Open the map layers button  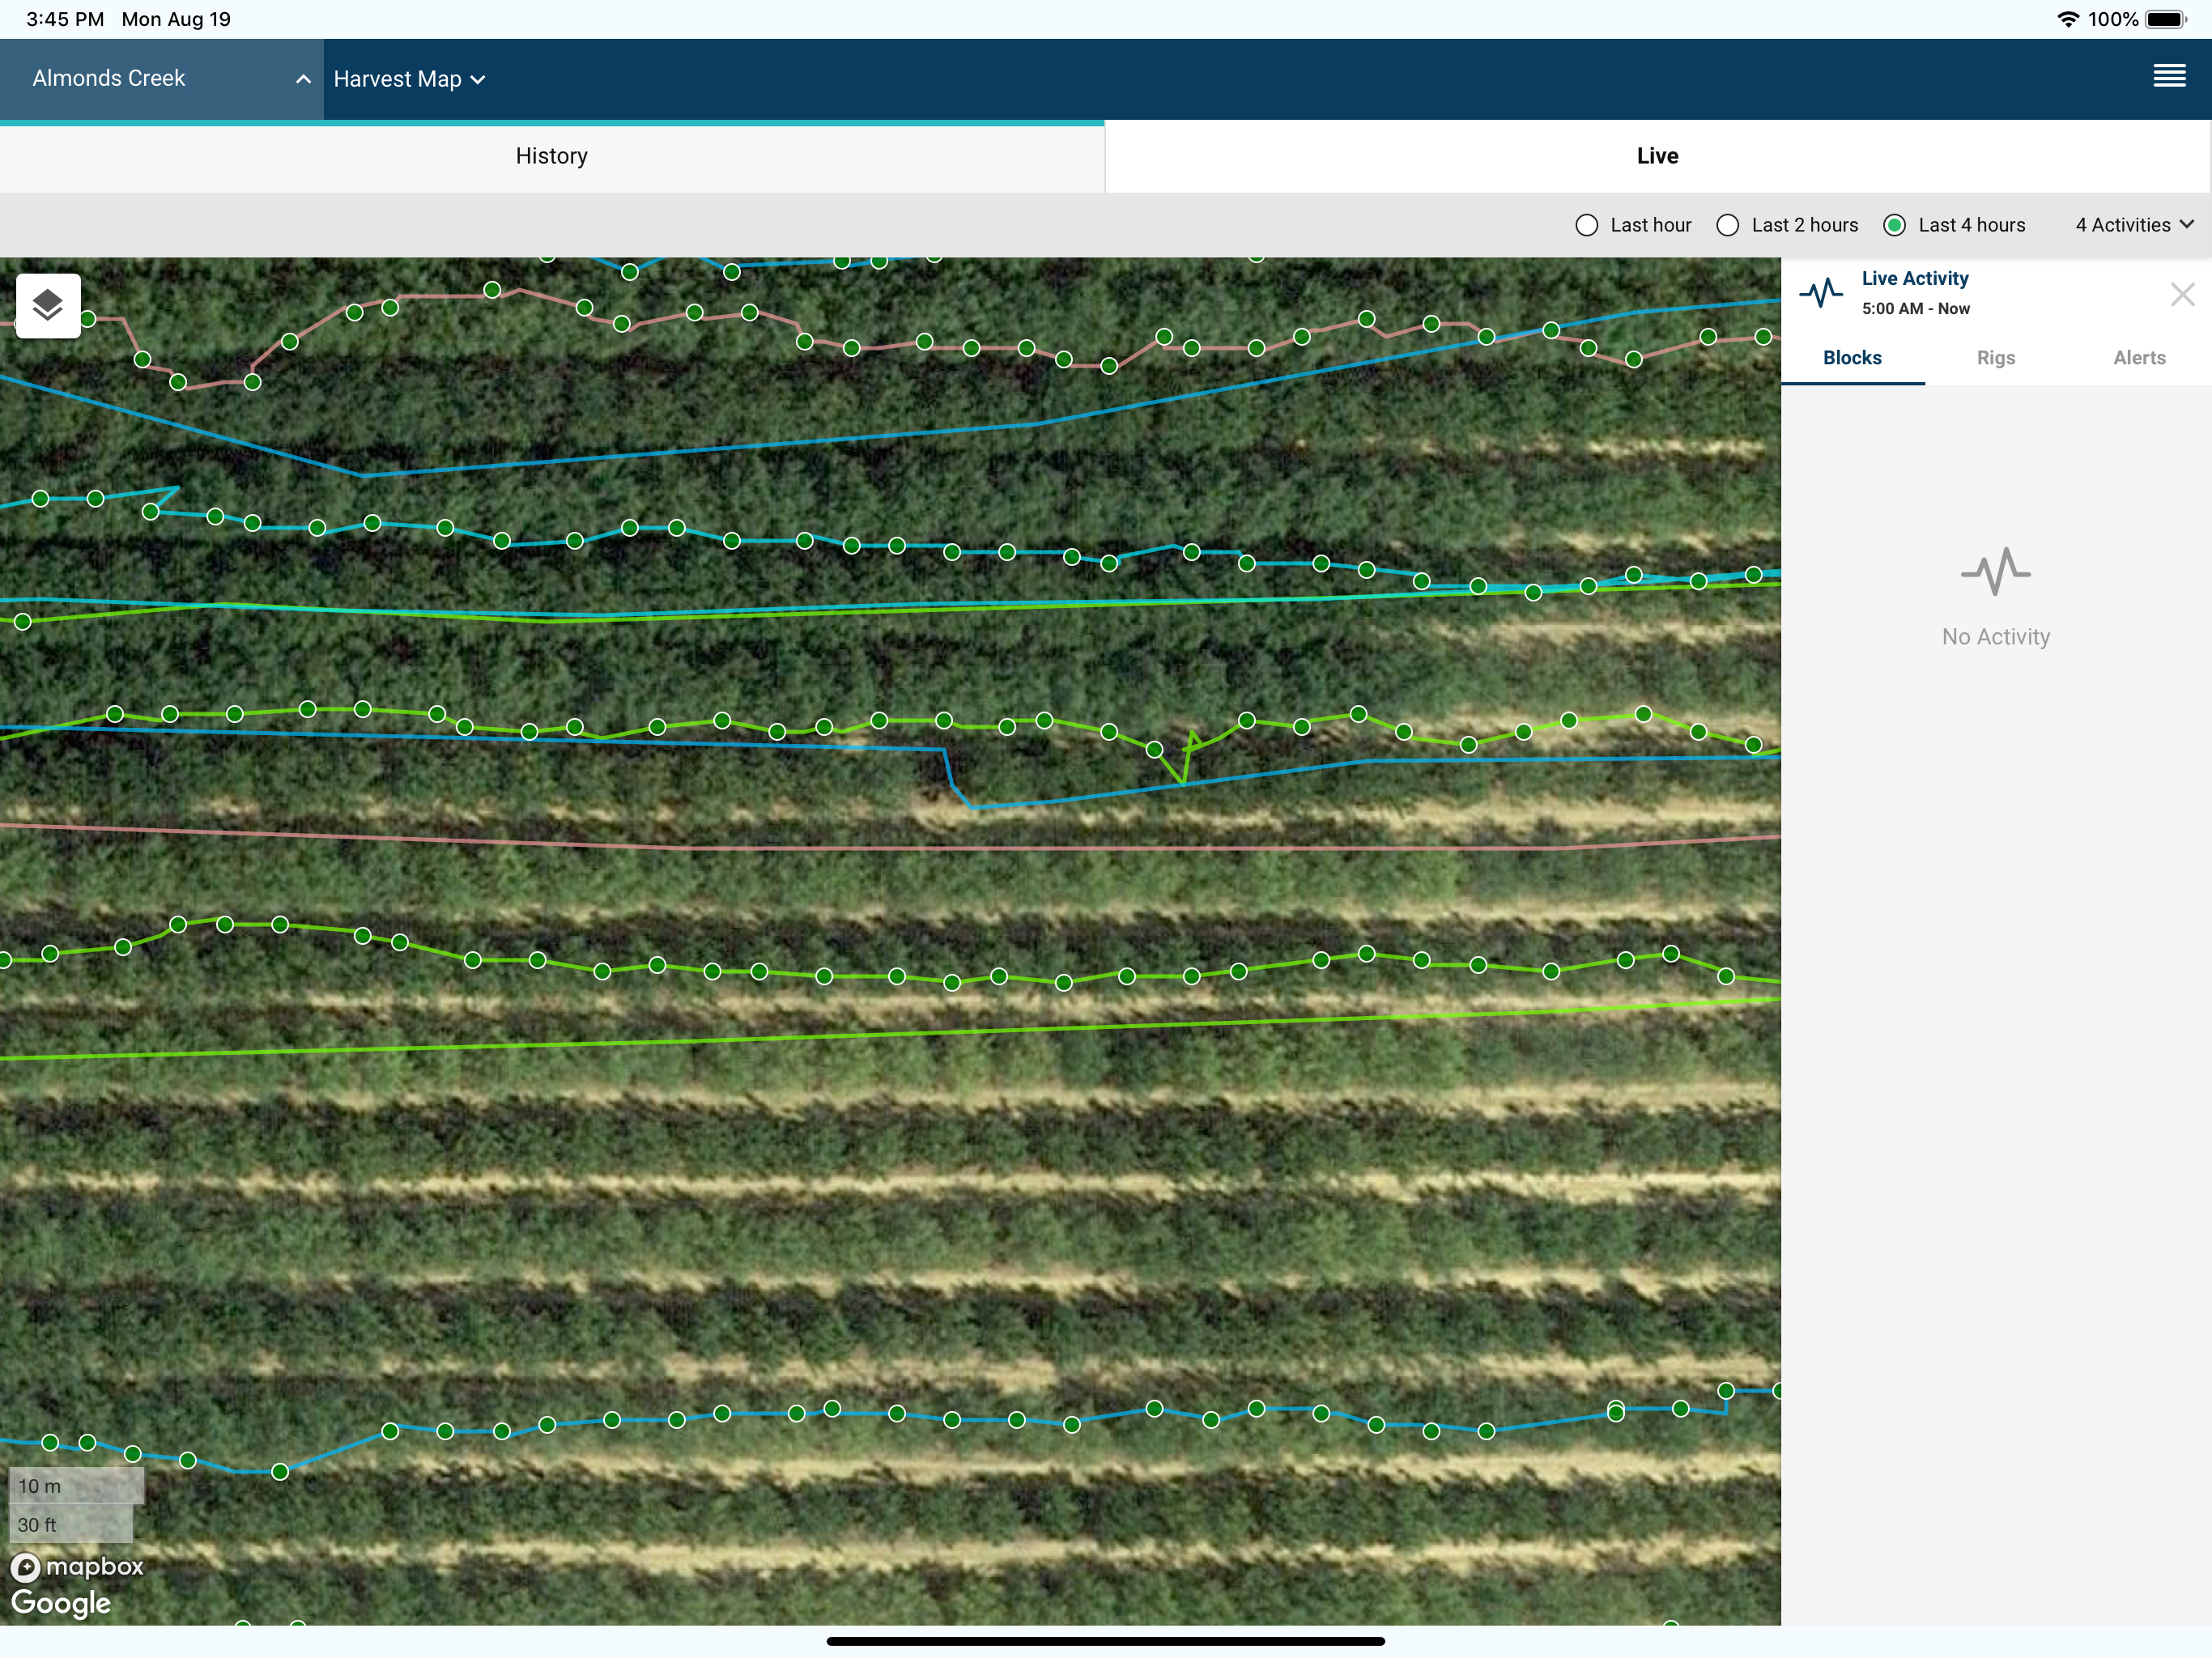pos(48,305)
